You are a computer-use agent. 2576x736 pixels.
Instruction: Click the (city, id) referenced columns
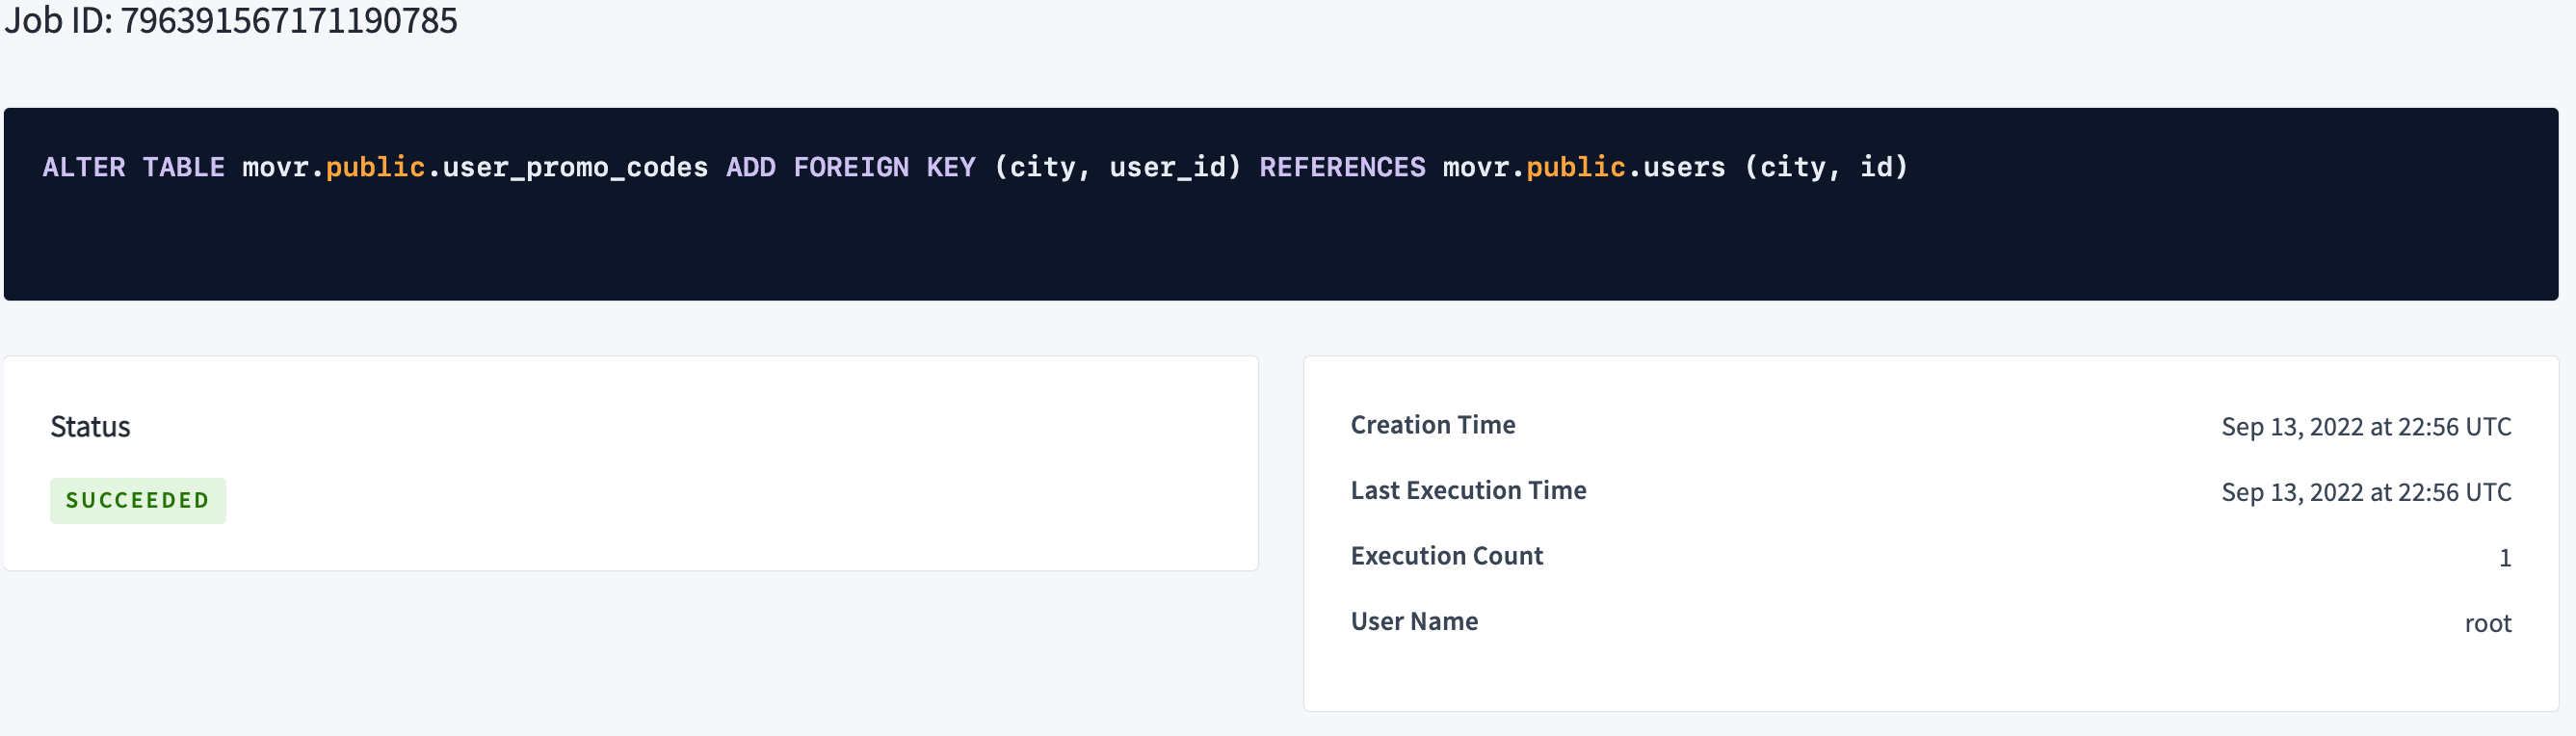point(1826,167)
